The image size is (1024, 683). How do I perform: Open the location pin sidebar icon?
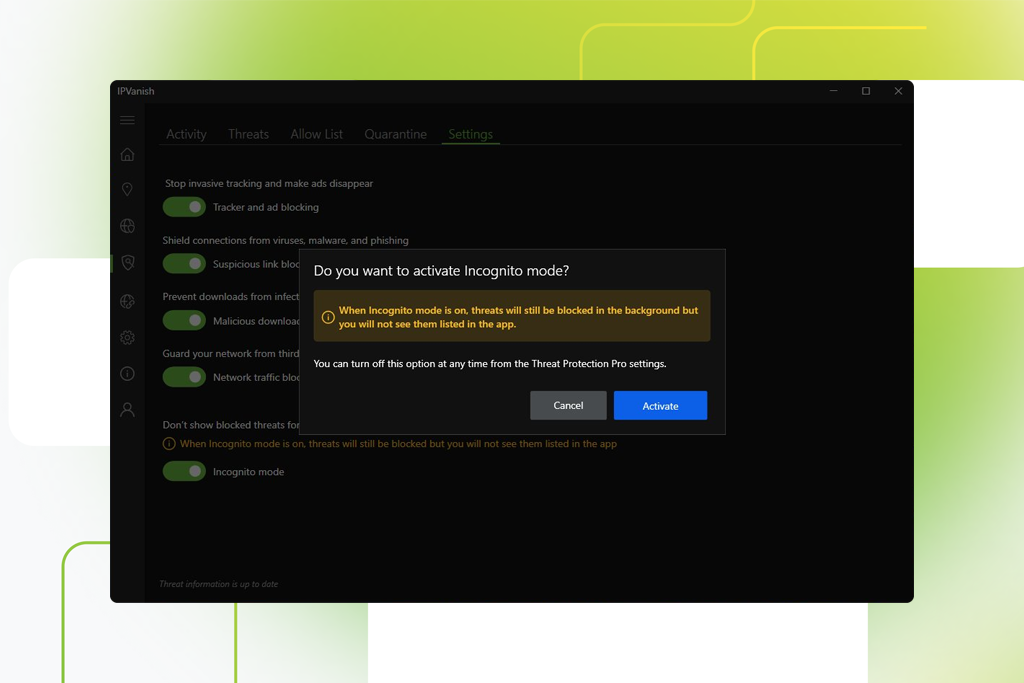127,189
